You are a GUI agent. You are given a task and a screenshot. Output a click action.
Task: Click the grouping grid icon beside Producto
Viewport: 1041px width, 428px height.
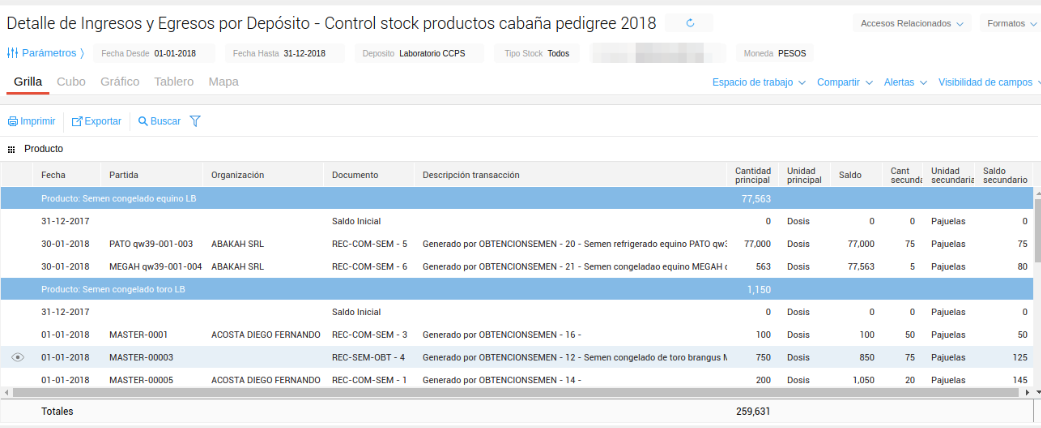pos(11,149)
